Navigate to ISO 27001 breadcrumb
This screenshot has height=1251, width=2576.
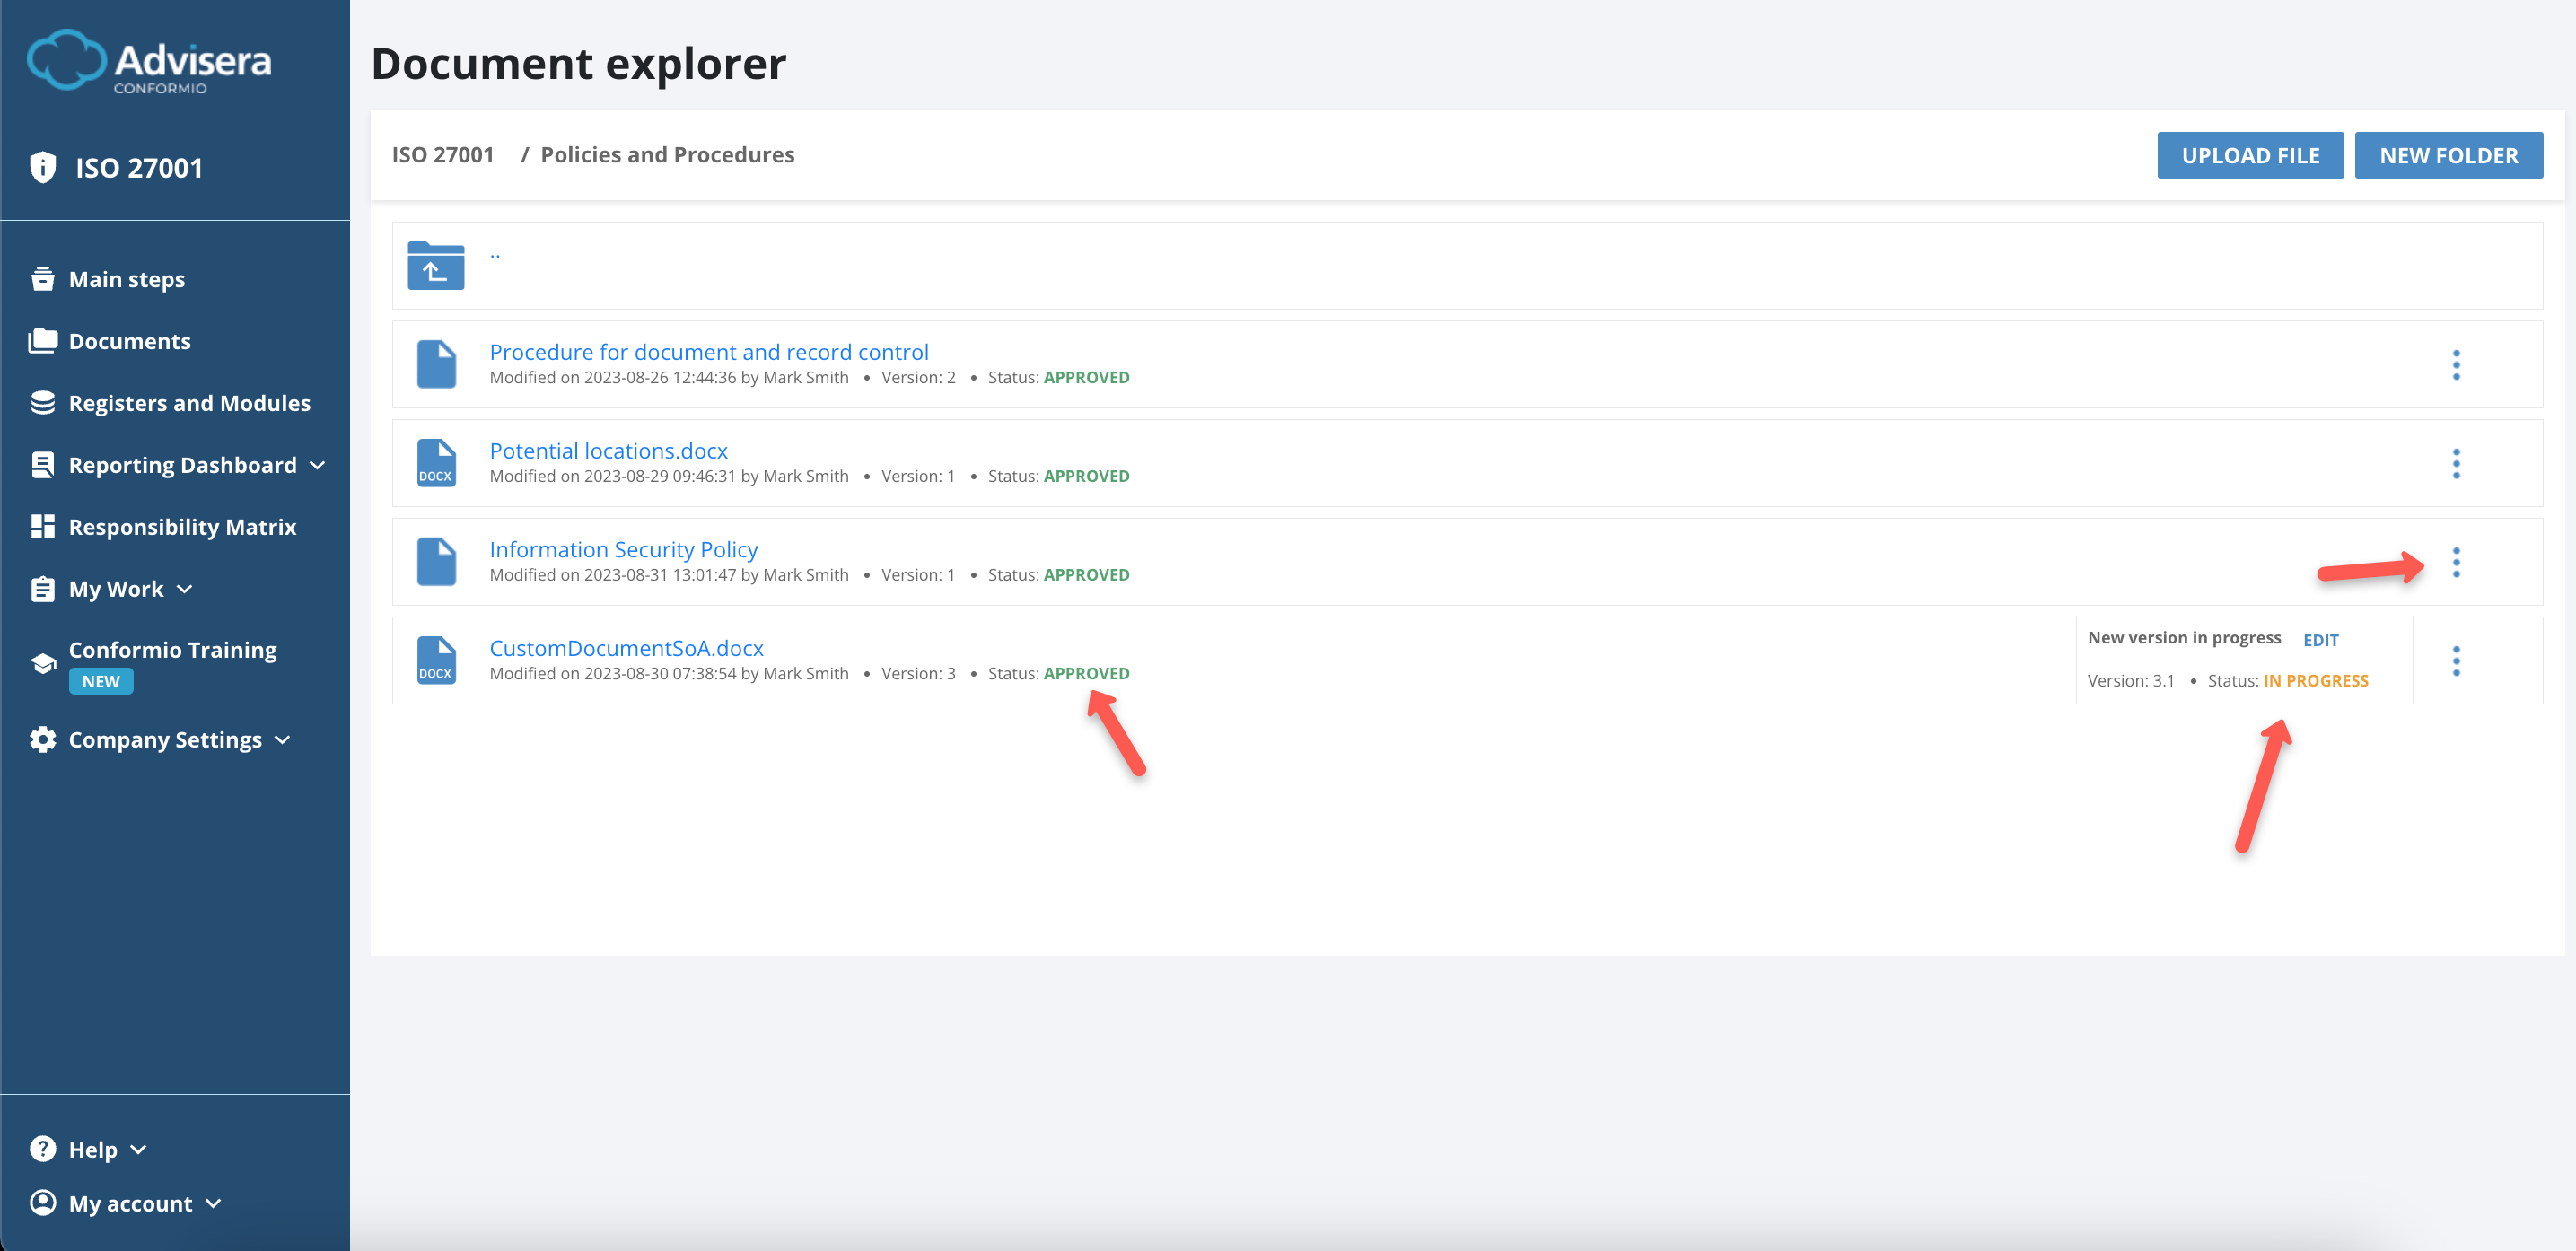pyautogui.click(x=443, y=154)
